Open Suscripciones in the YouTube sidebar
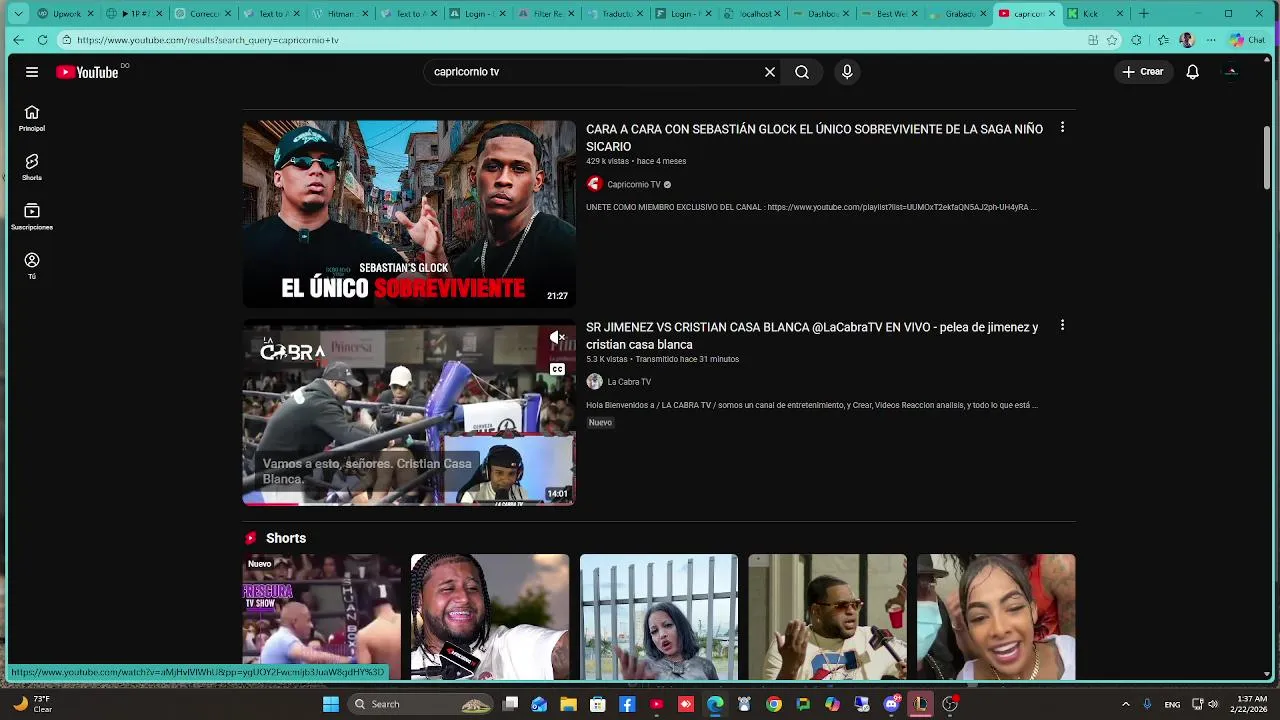Viewport: 1280px width, 720px height. tap(32, 216)
